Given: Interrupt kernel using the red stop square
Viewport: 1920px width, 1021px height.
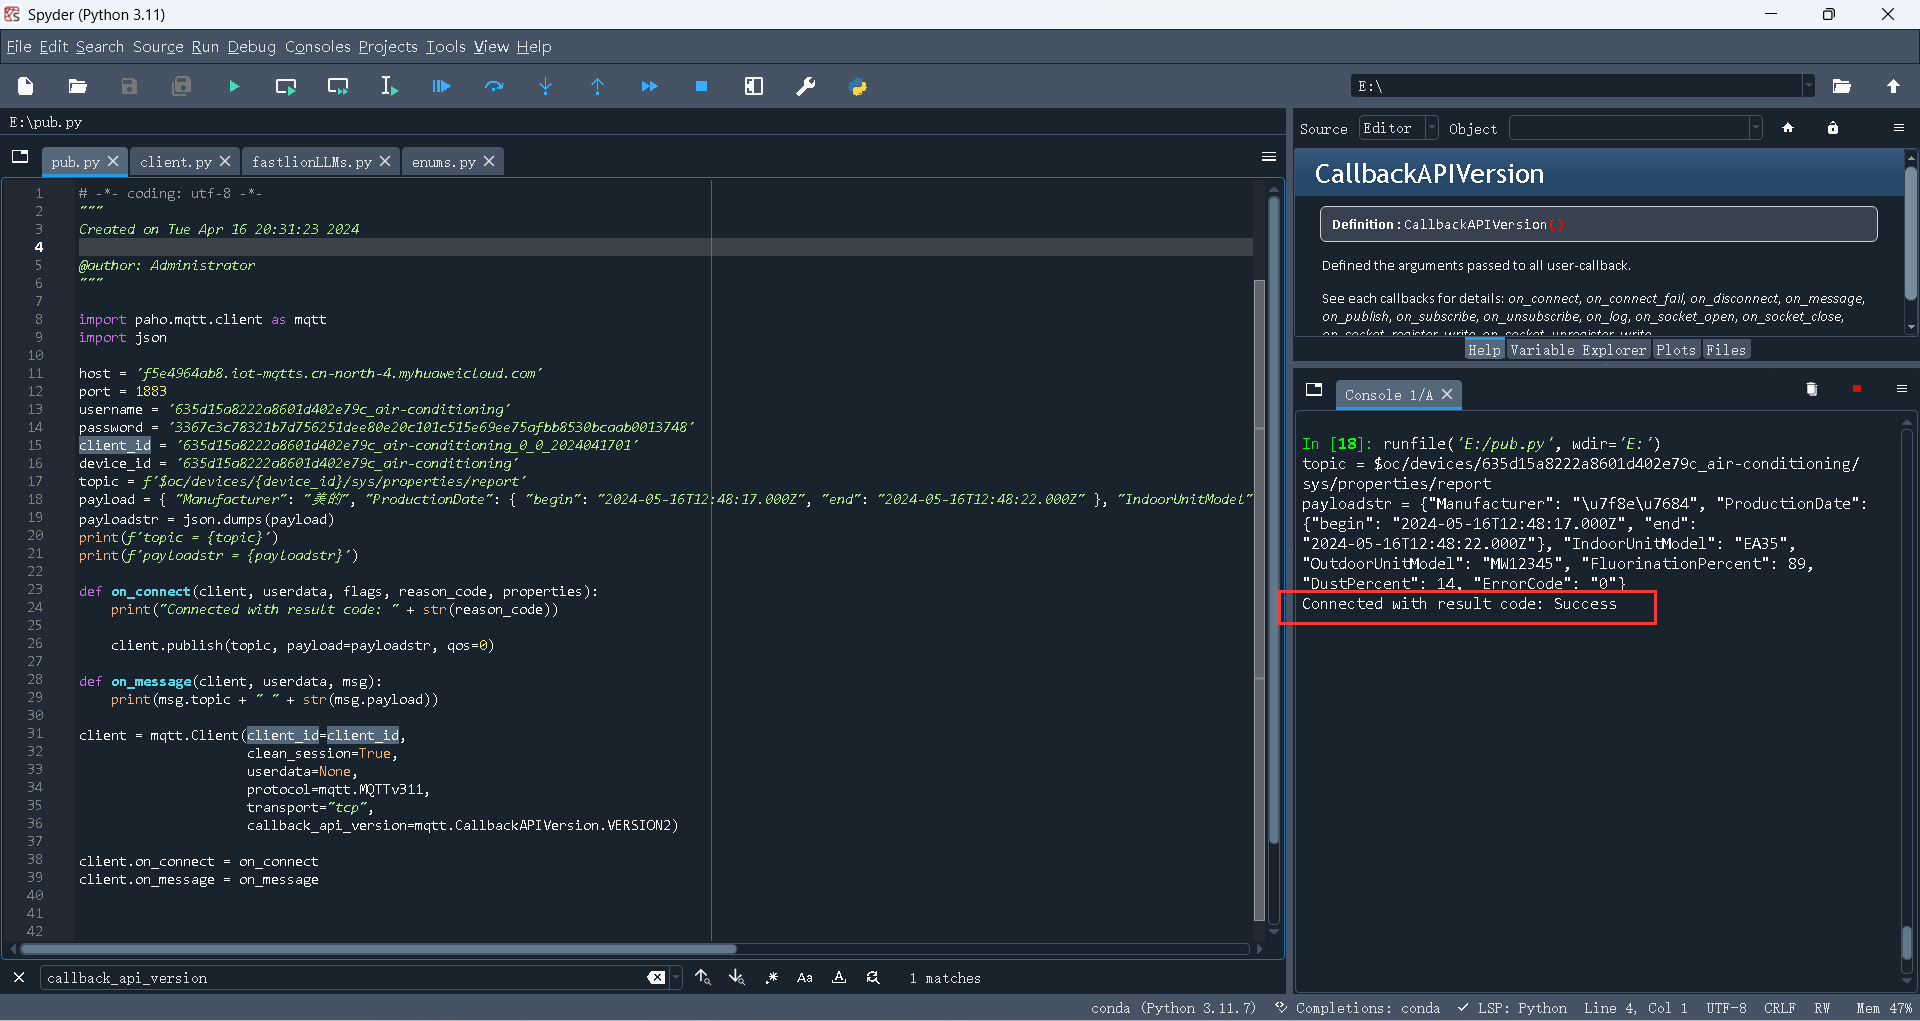Looking at the screenshot, I should click(x=1857, y=389).
